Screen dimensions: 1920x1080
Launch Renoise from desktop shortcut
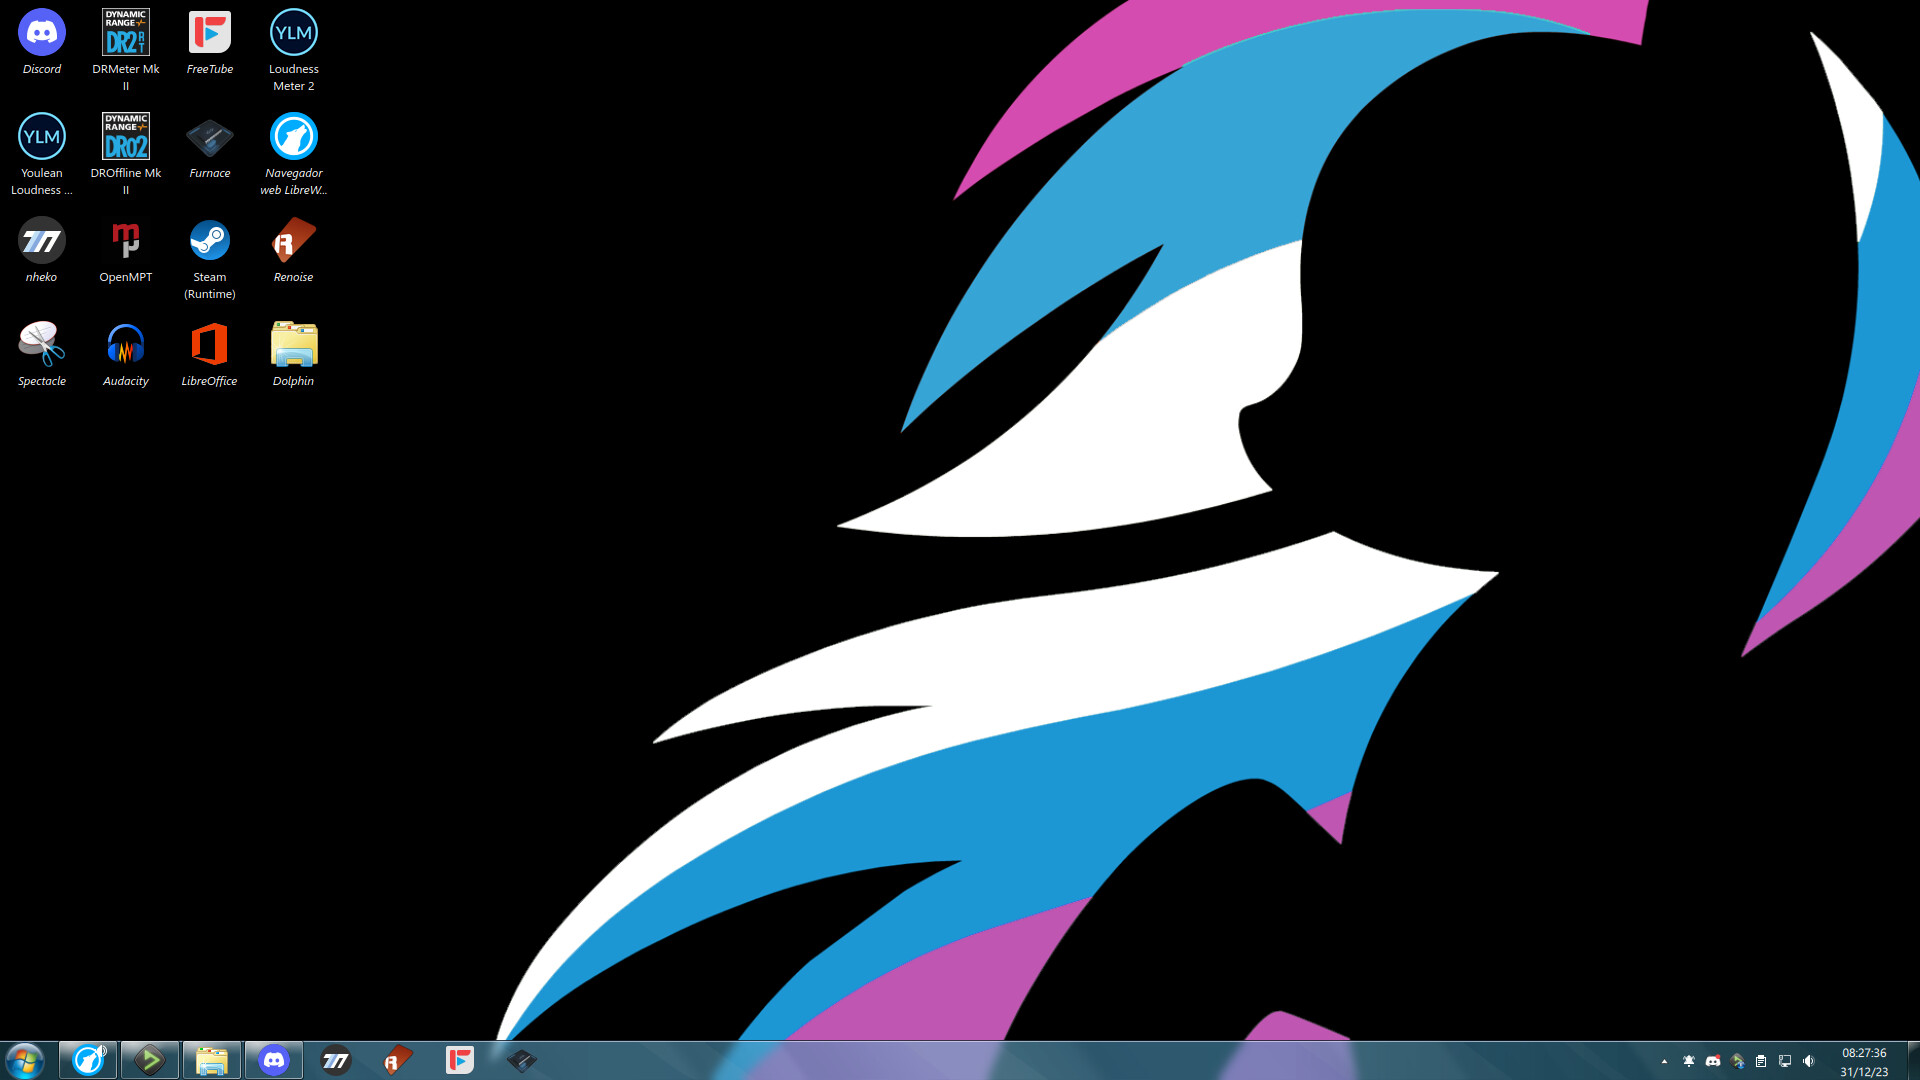294,242
